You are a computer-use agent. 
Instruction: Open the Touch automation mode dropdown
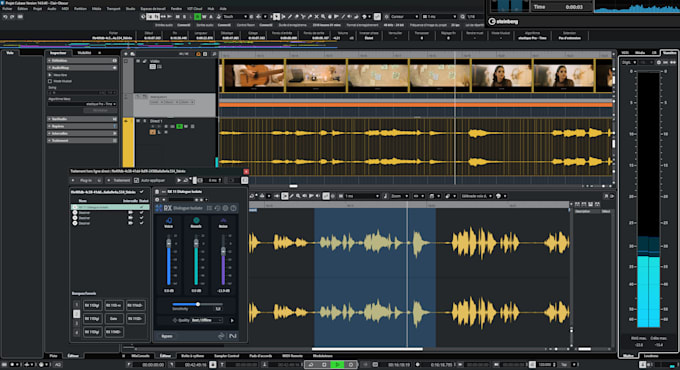point(235,16)
